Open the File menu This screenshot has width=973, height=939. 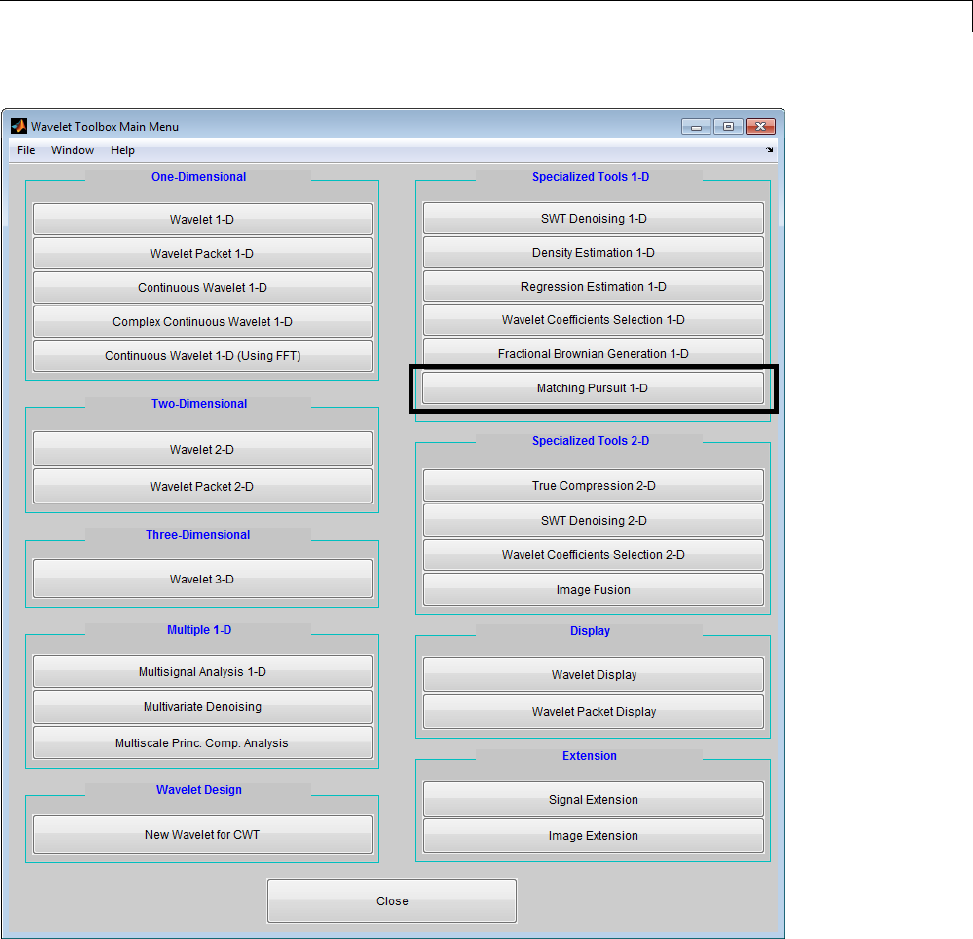(26, 150)
